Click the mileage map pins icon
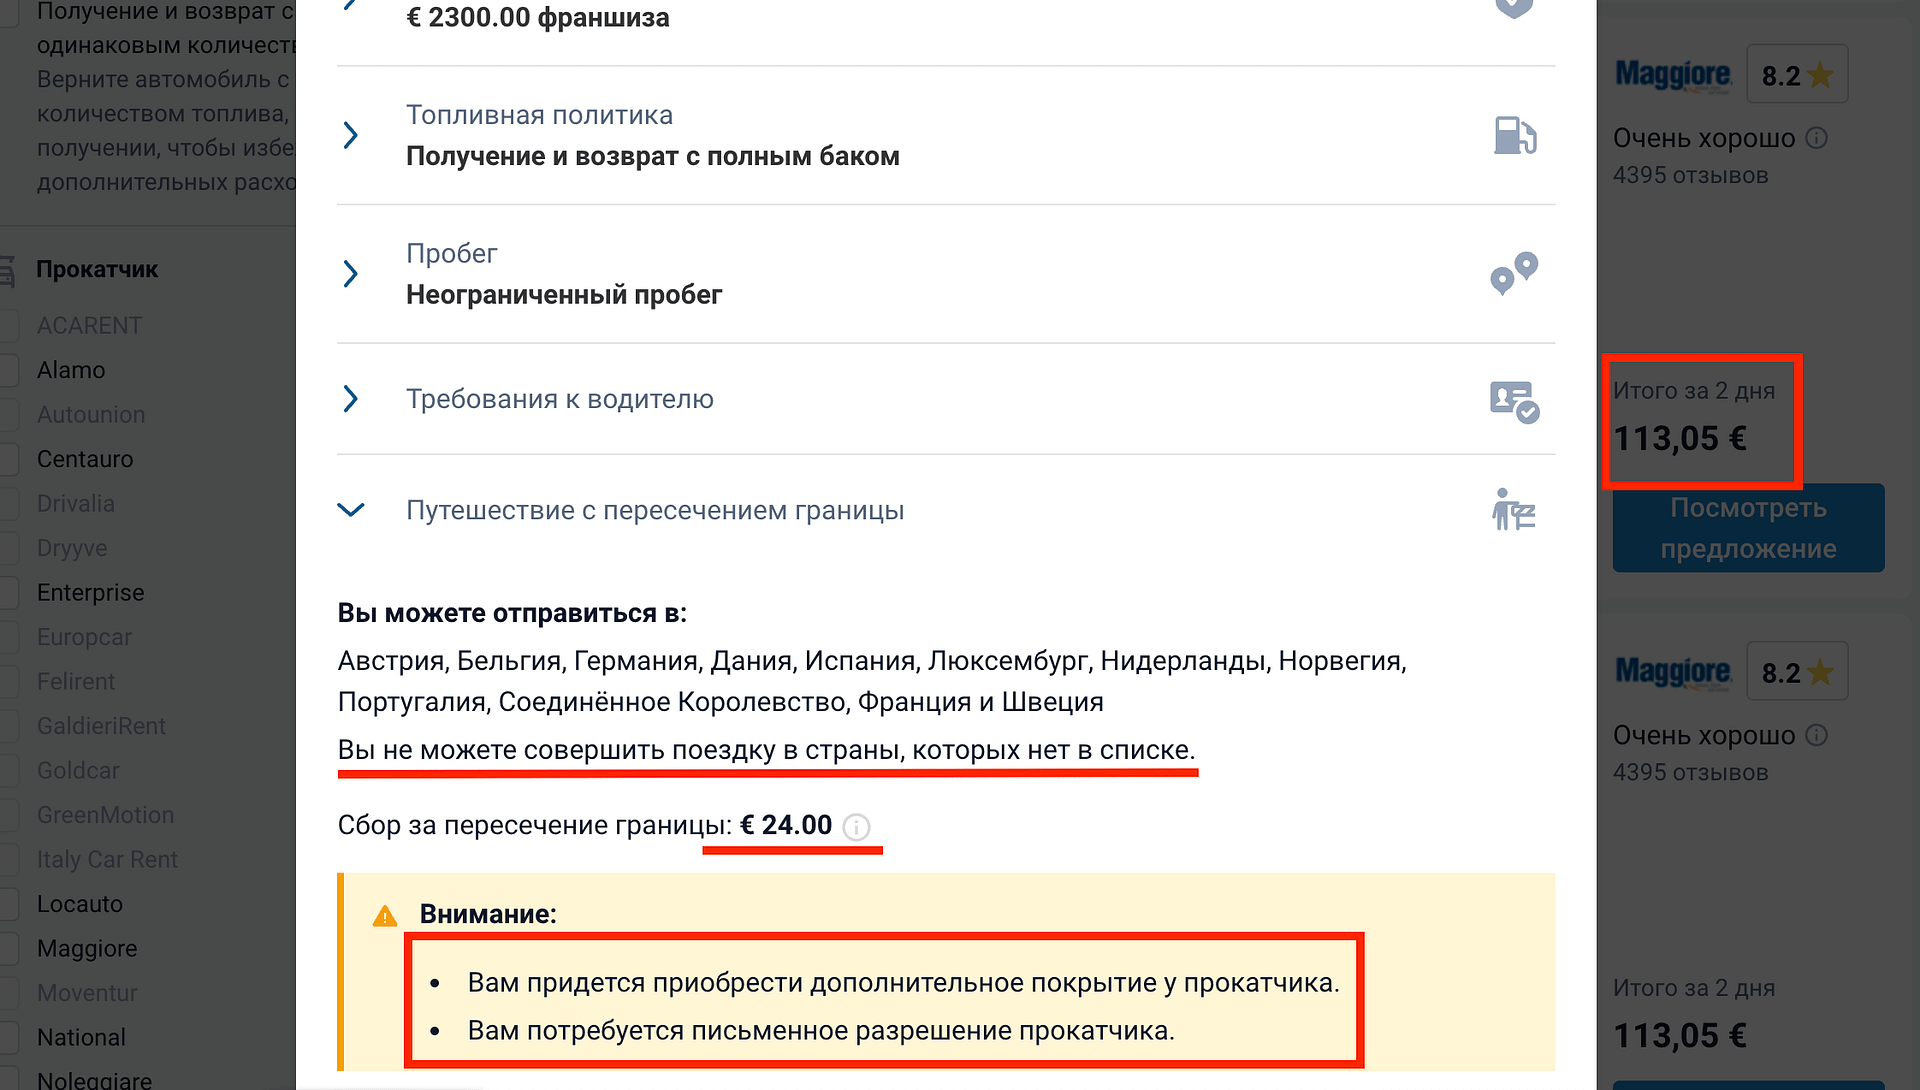This screenshot has width=1920, height=1090. coord(1514,273)
